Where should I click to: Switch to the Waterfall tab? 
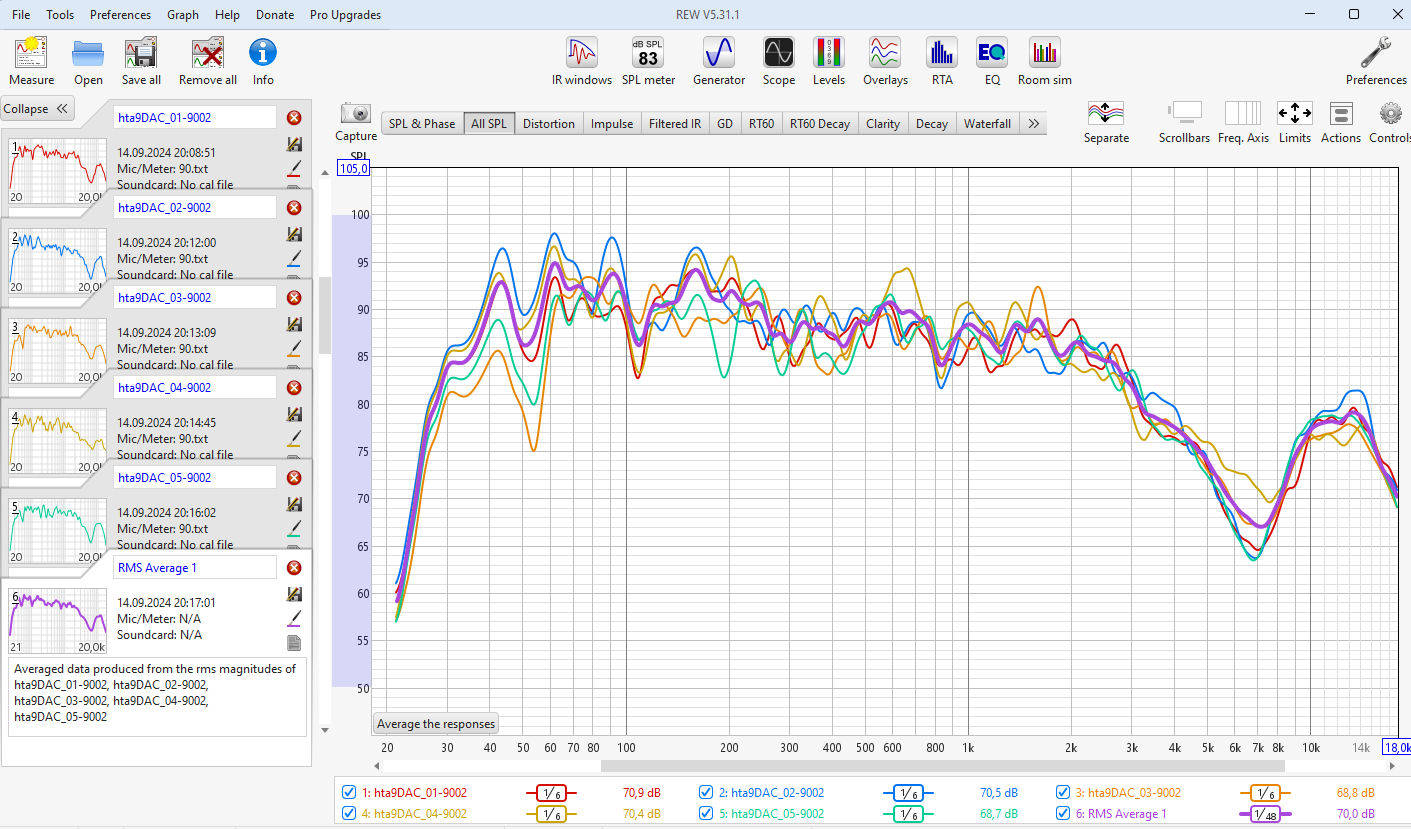[987, 124]
